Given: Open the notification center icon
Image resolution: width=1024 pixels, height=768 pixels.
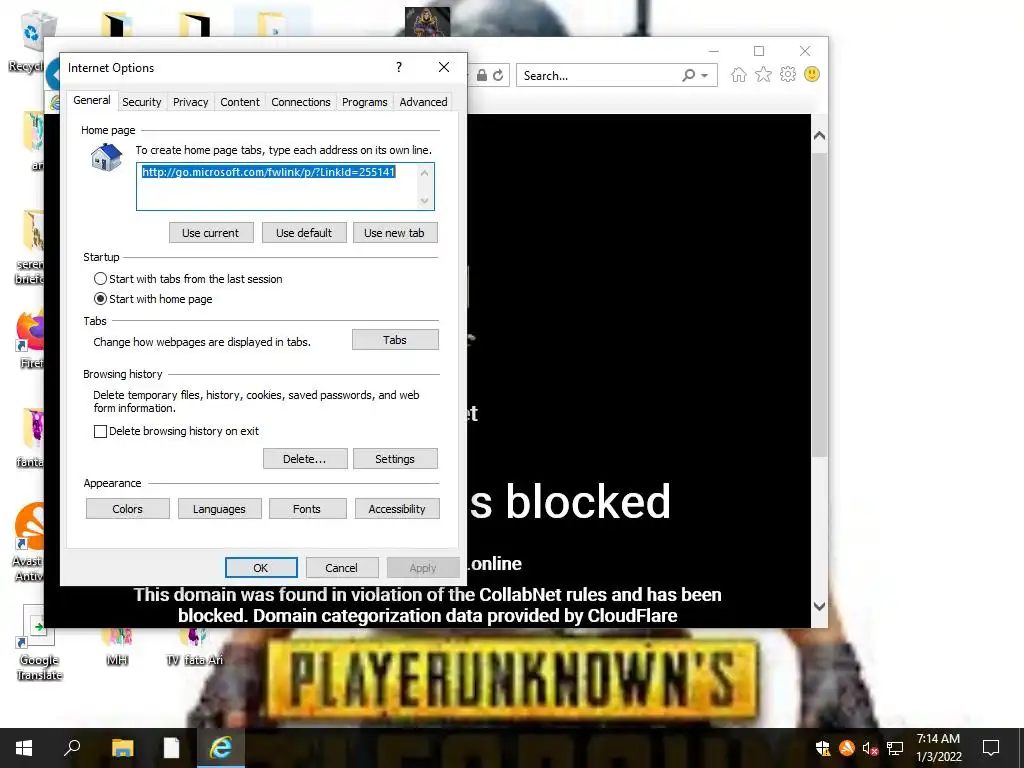Looking at the screenshot, I should pyautogui.click(x=991, y=748).
